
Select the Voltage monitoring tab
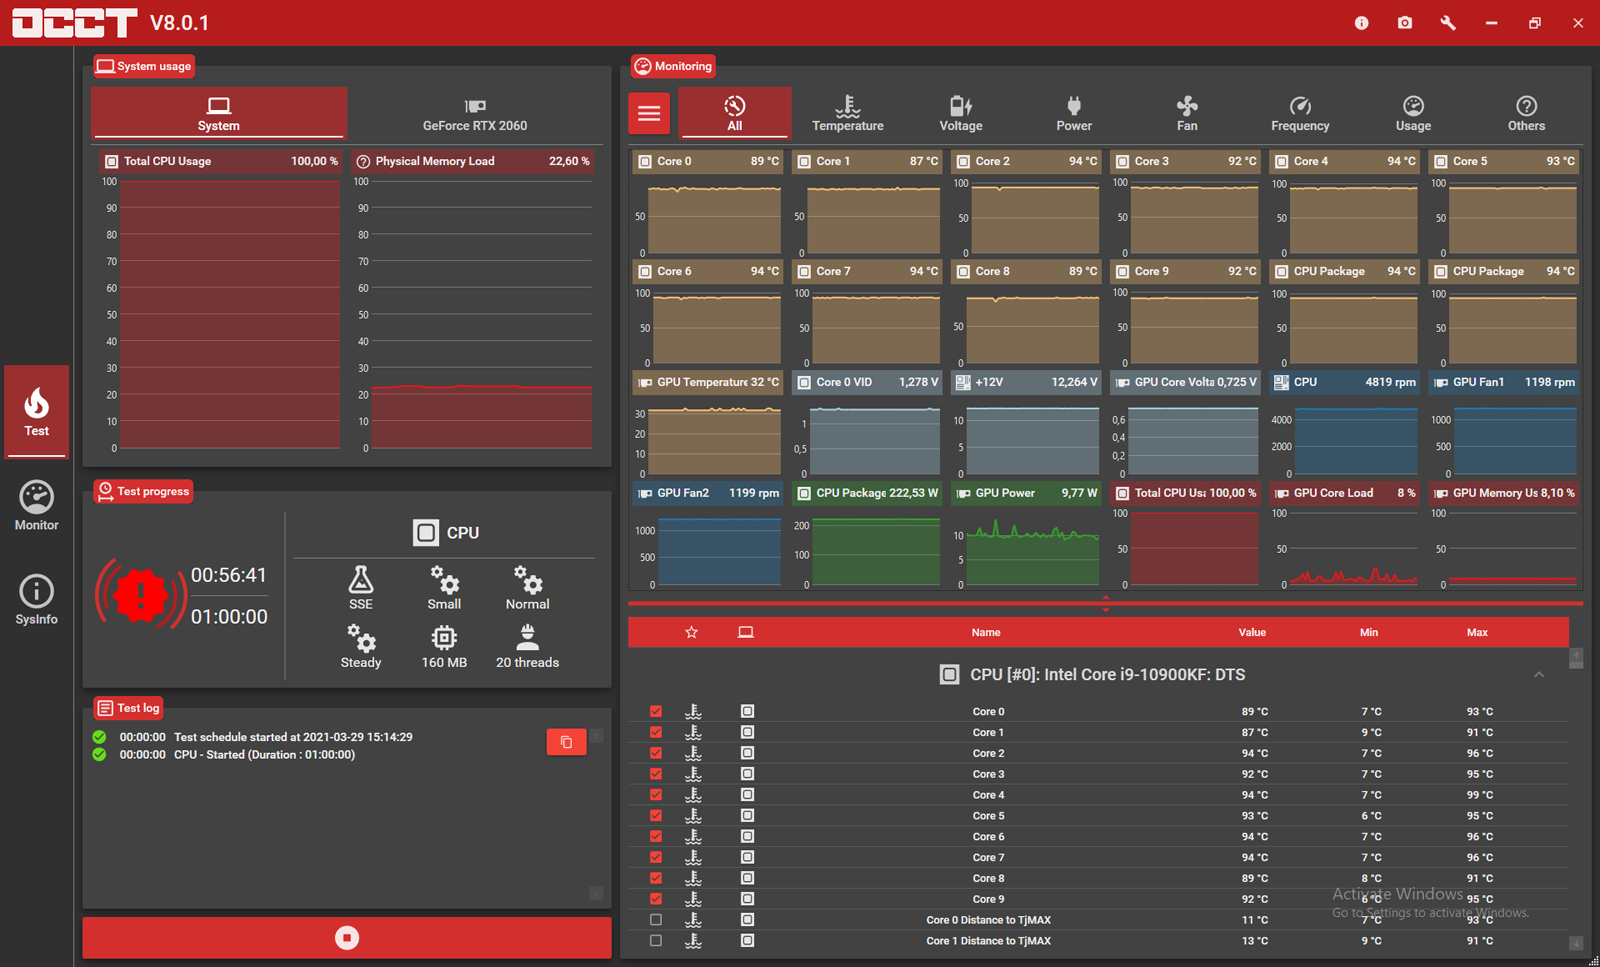pyautogui.click(x=961, y=113)
